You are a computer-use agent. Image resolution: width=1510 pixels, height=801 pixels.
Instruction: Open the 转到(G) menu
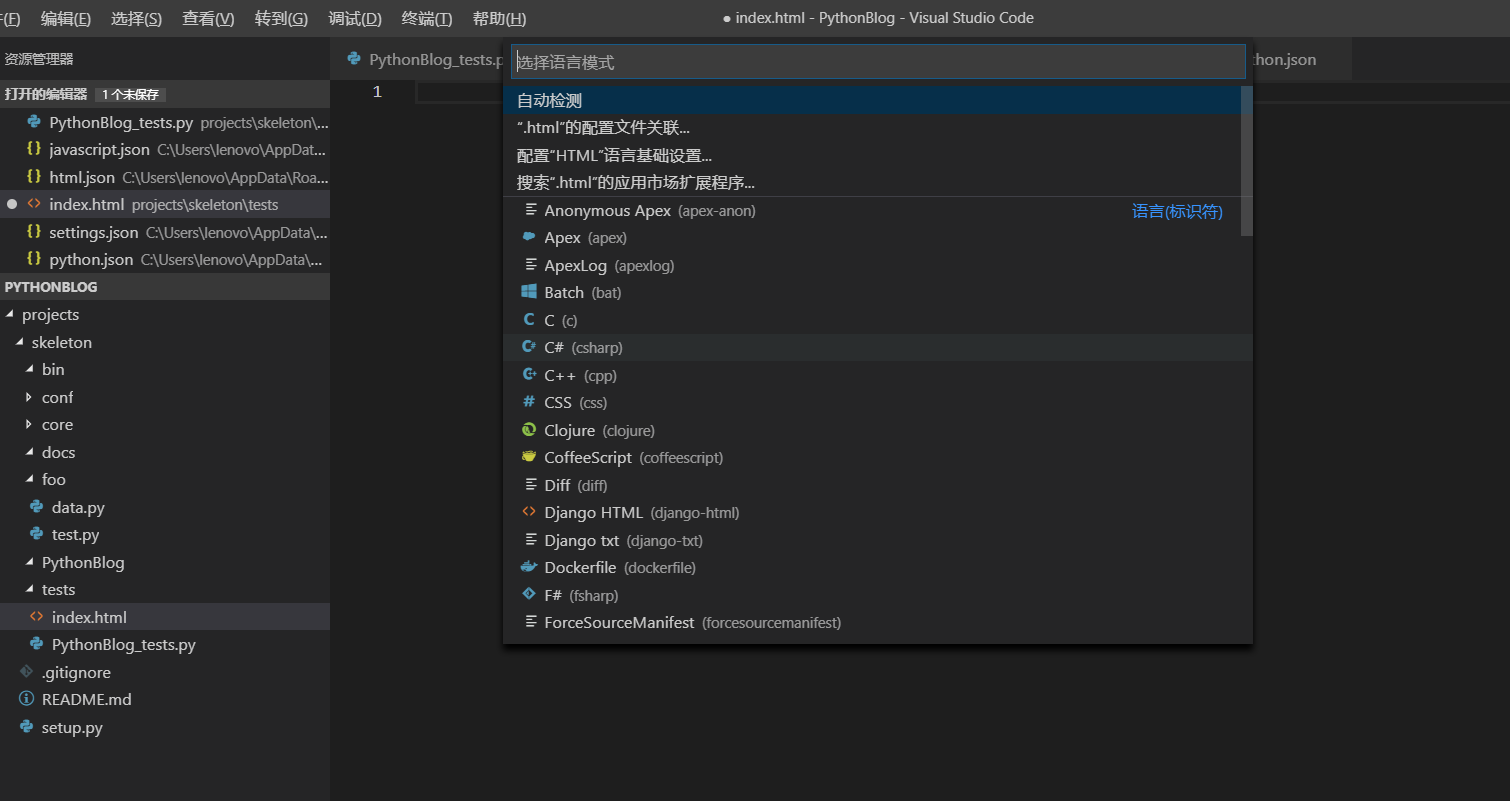click(x=281, y=18)
